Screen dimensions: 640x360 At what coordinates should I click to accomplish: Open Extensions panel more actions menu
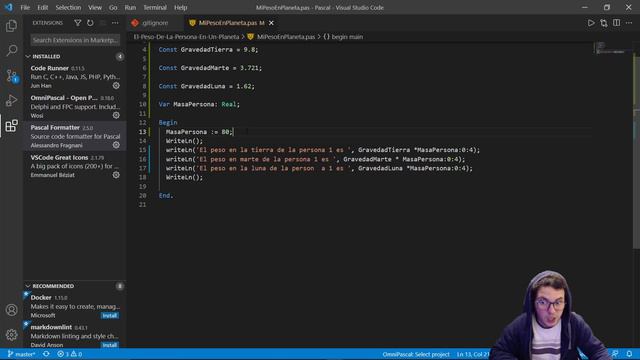[115, 23]
